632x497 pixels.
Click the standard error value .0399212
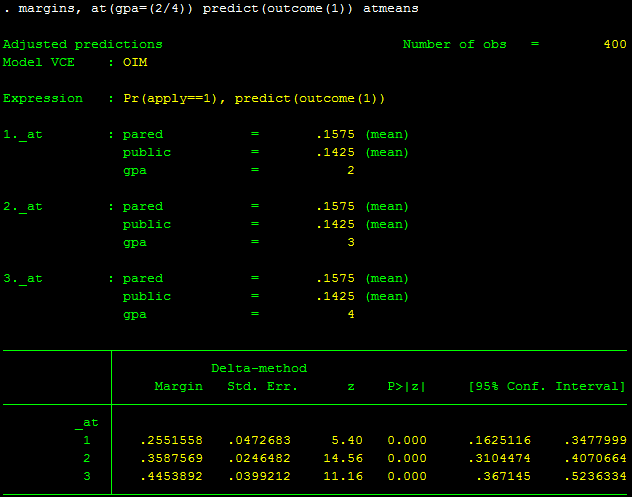[x=258, y=476]
